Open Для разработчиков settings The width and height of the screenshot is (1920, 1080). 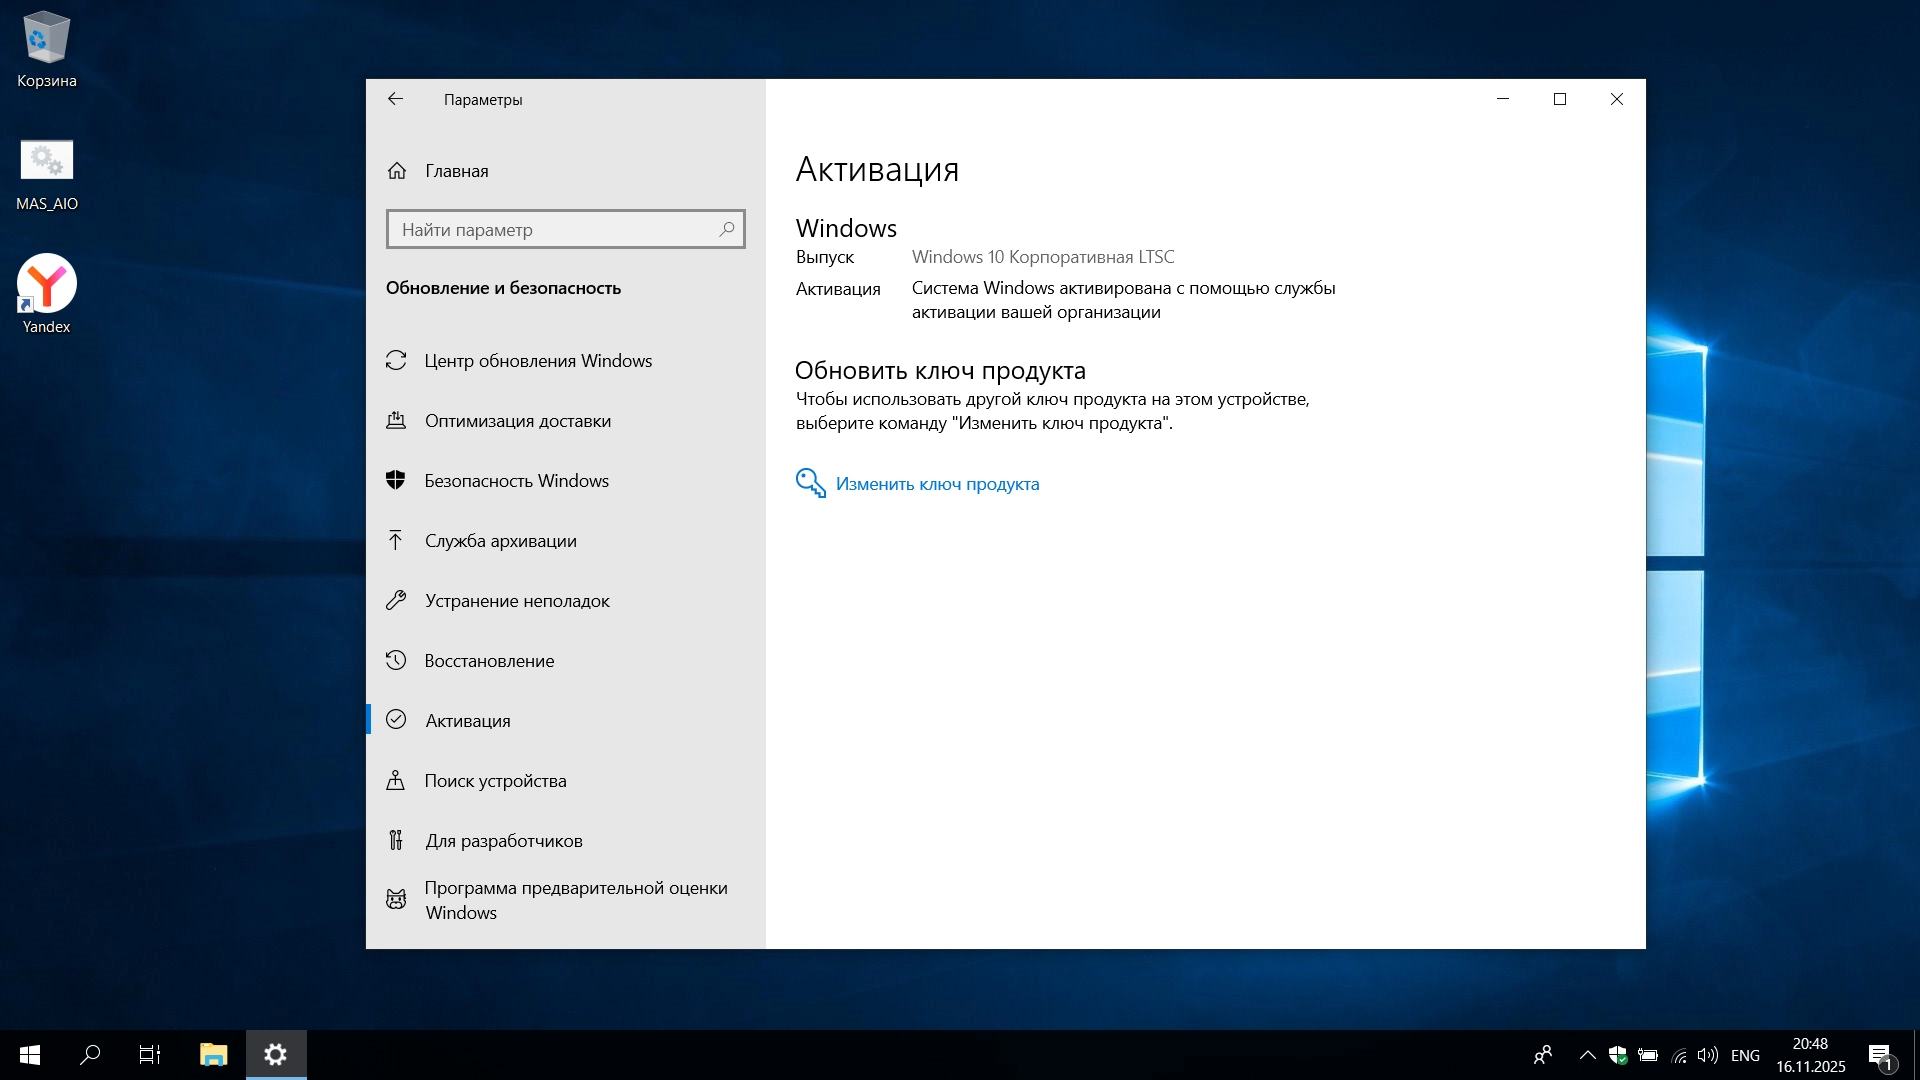point(503,841)
